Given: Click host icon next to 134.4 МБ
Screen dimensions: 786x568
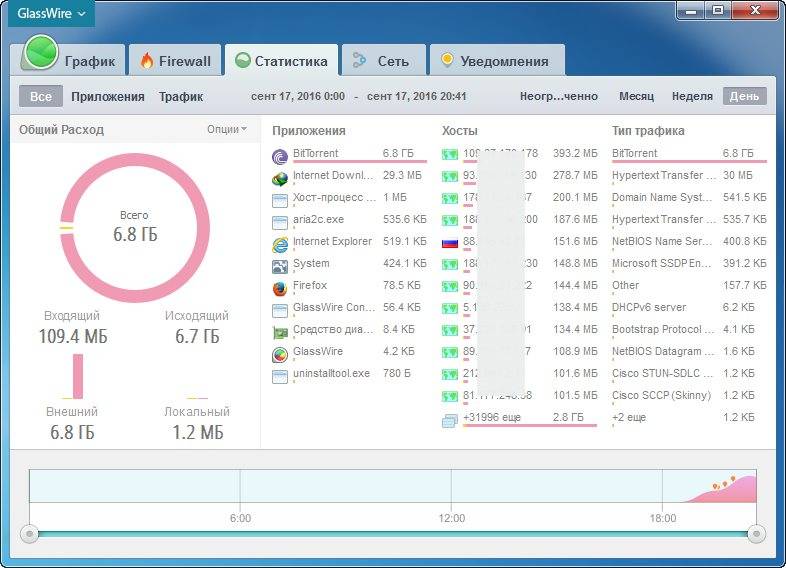Looking at the screenshot, I should tap(450, 331).
